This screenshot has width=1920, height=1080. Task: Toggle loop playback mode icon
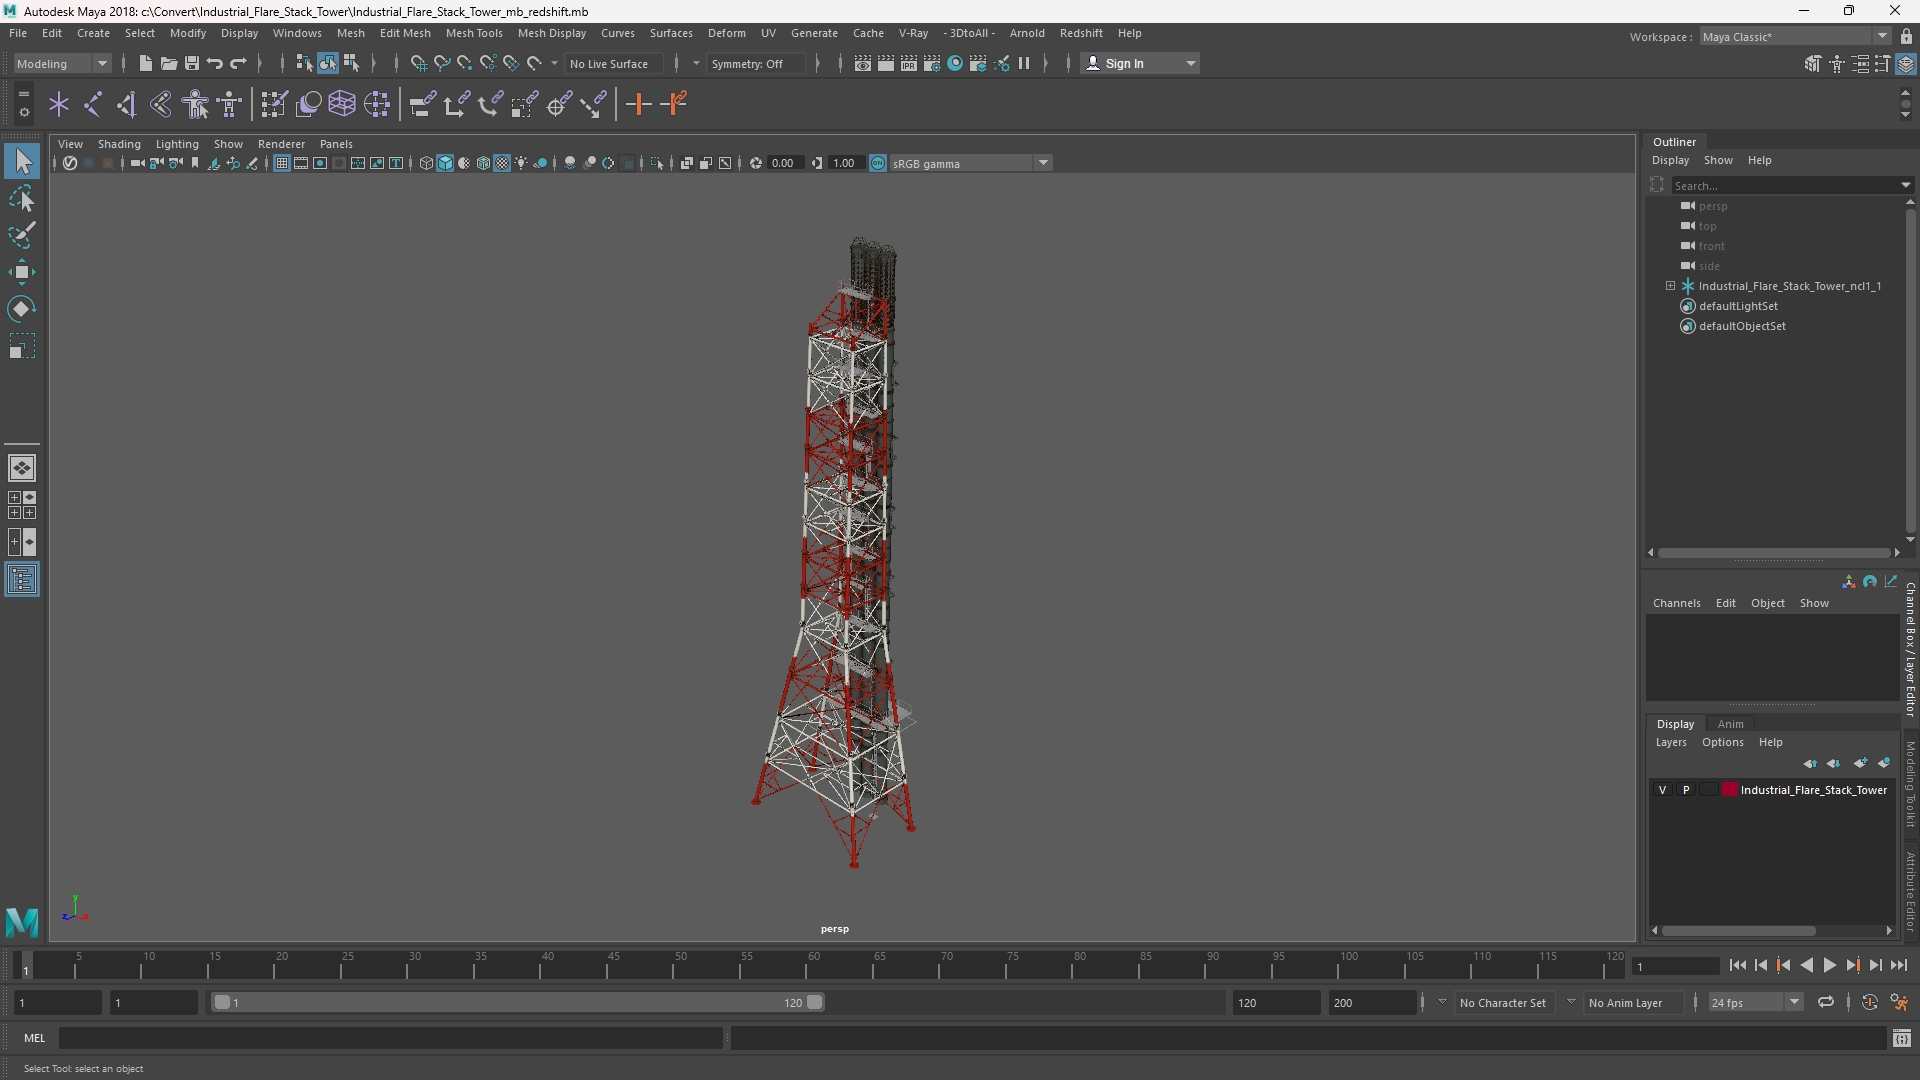(x=1826, y=1002)
